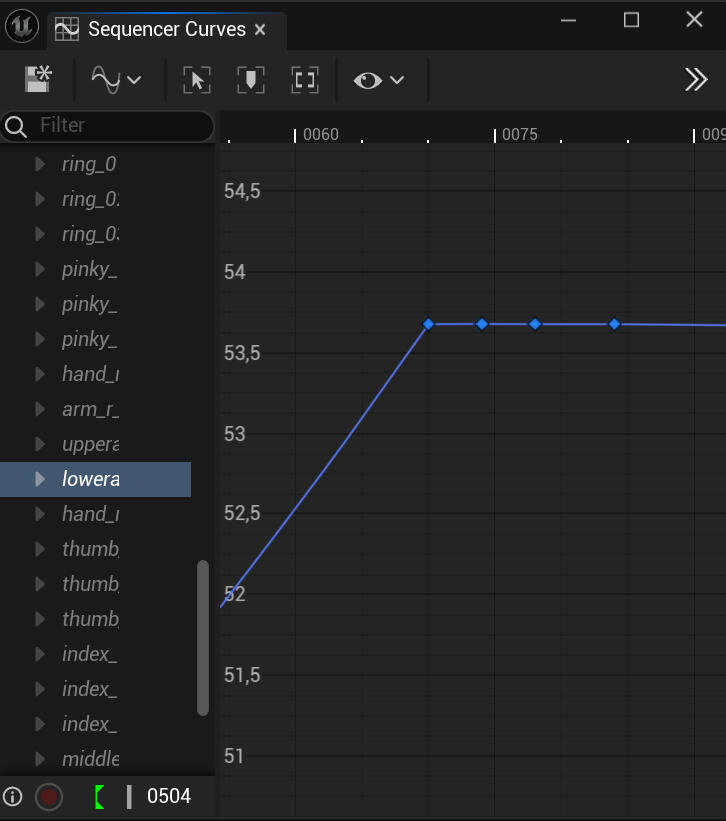This screenshot has height=821, width=726.
Task: Open the eye view options dropdown
Action: (379, 80)
